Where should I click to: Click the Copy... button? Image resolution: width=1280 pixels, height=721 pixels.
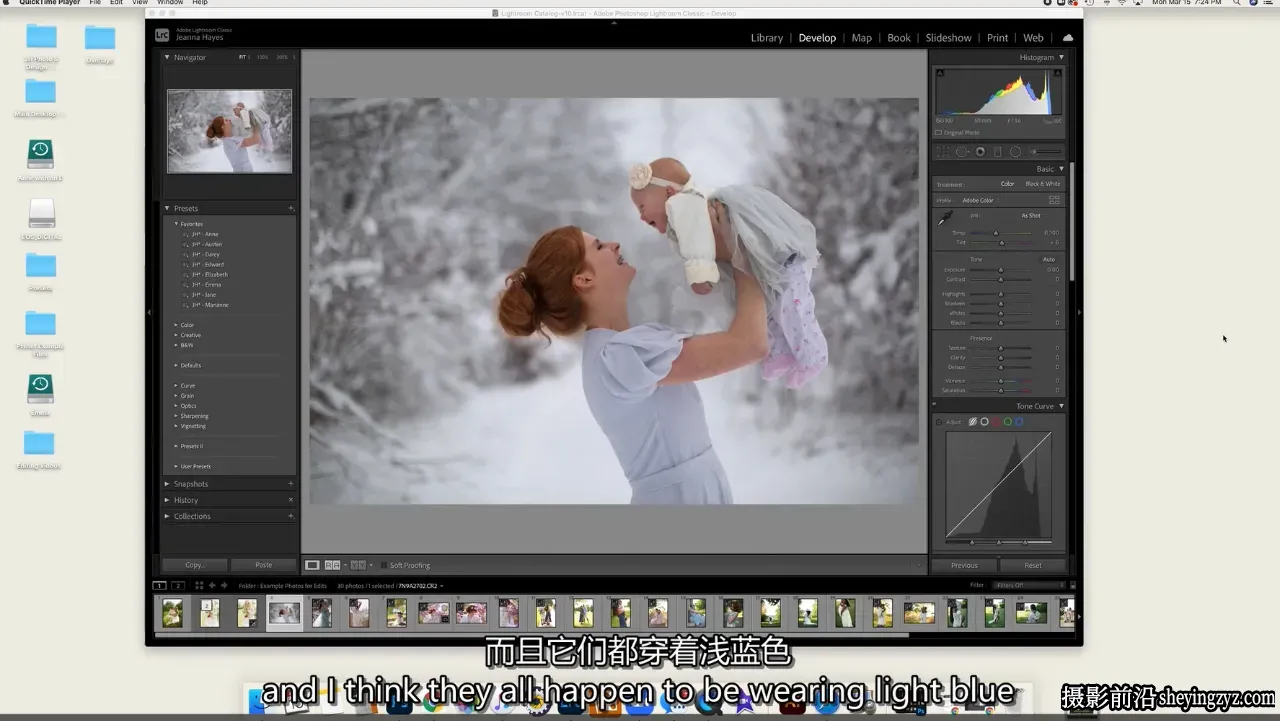tap(195, 565)
